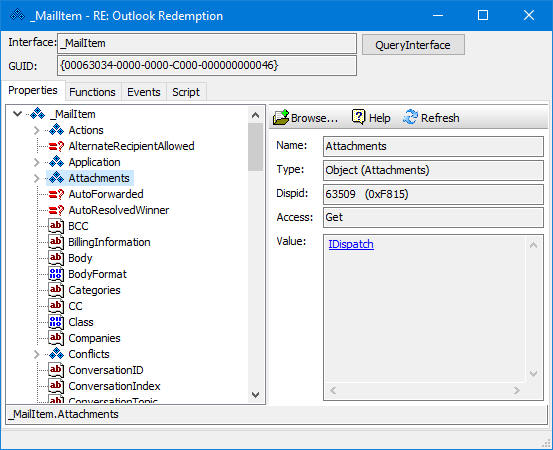The width and height of the screenshot is (553, 450).
Task: Click the Actions object icon
Action: (56, 130)
